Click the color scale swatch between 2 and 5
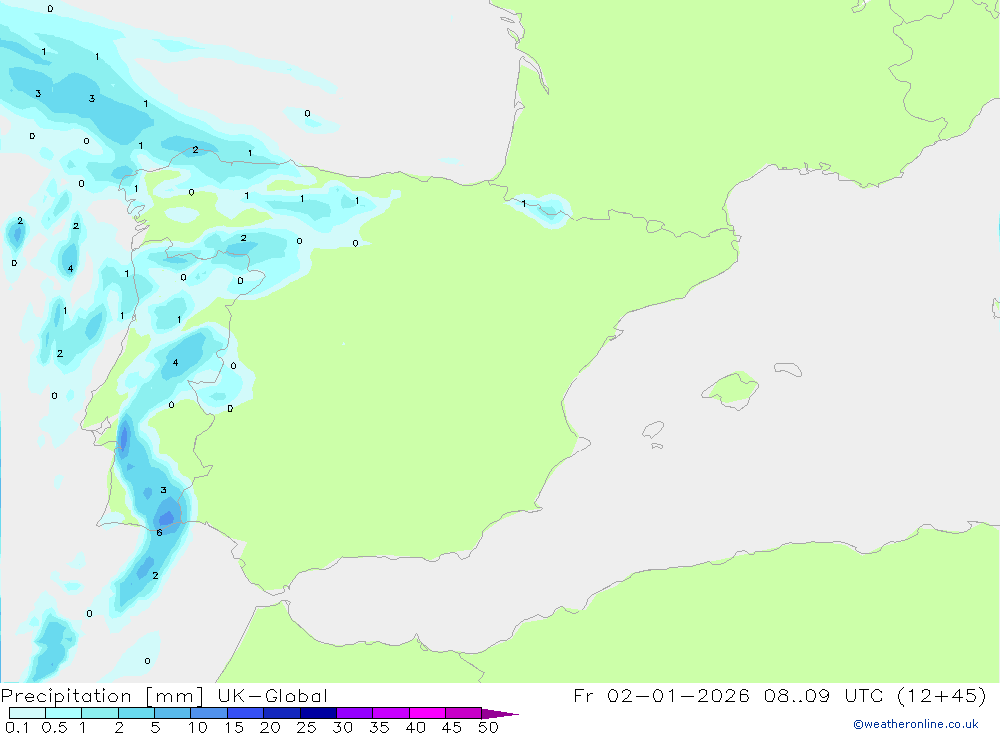Image resolution: width=1000 pixels, height=733 pixels. (x=136, y=713)
